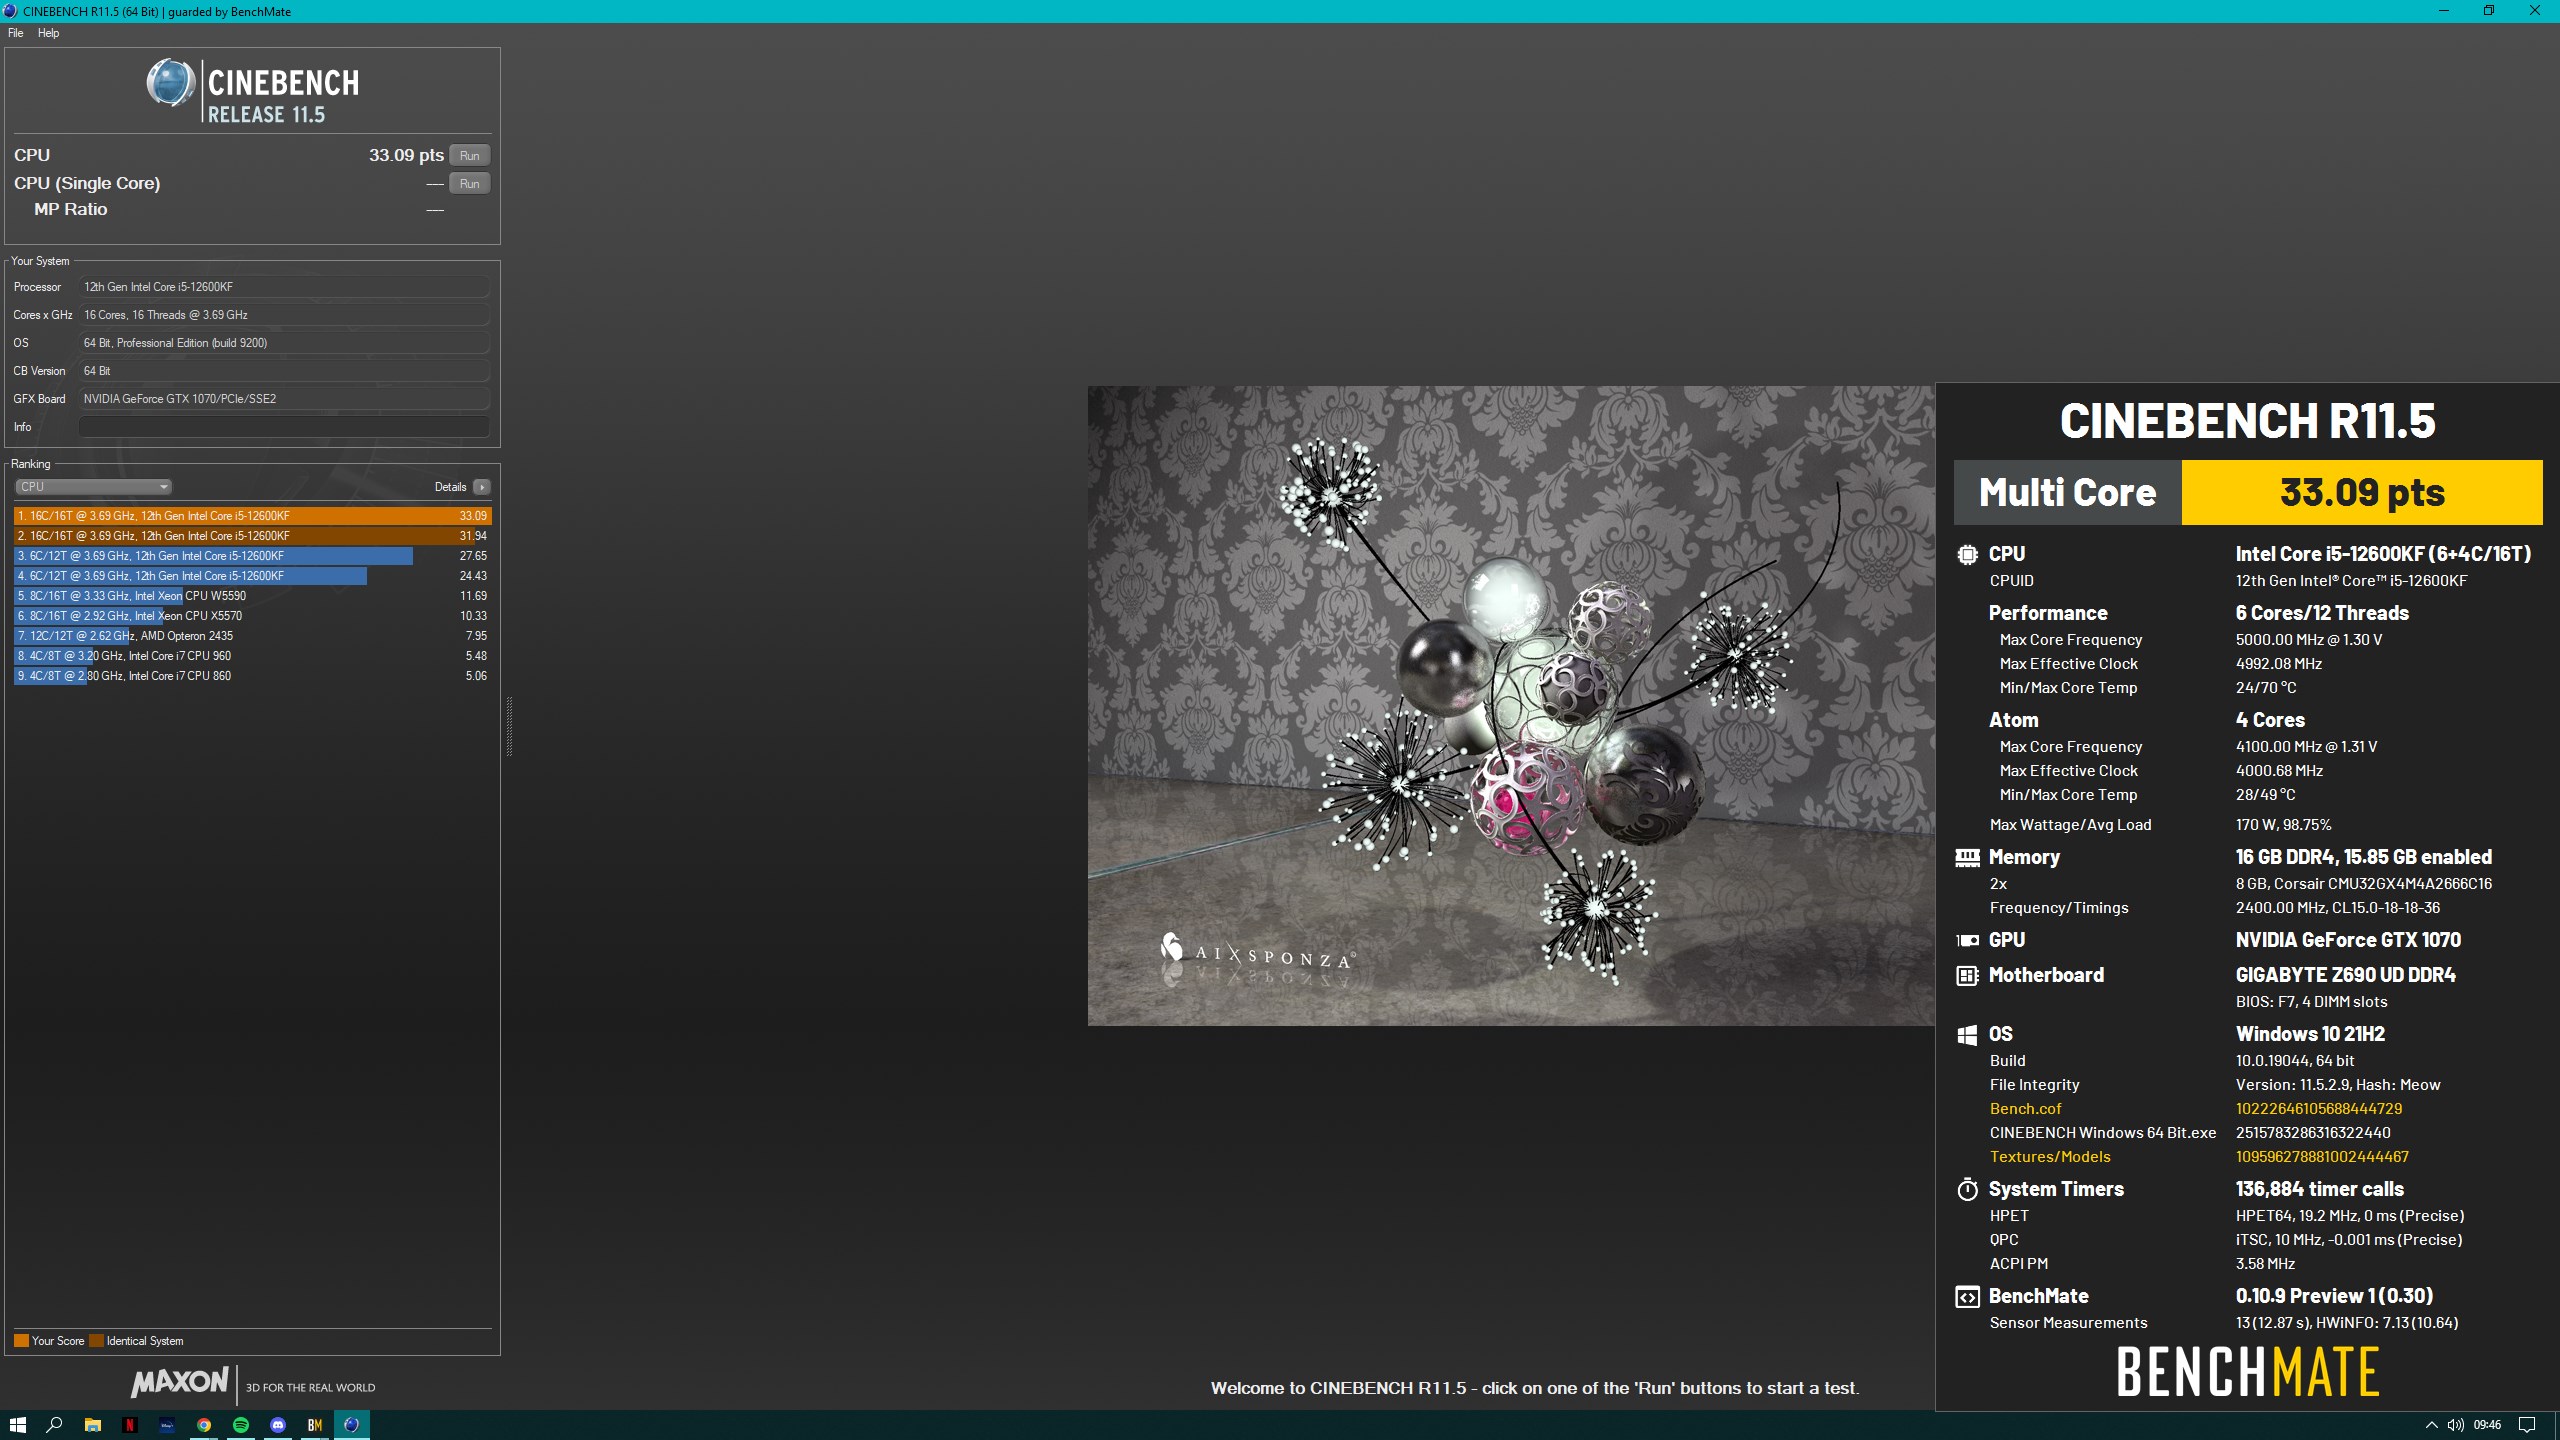
Task: Select the Xeon X5570 ranking row
Action: [253, 616]
